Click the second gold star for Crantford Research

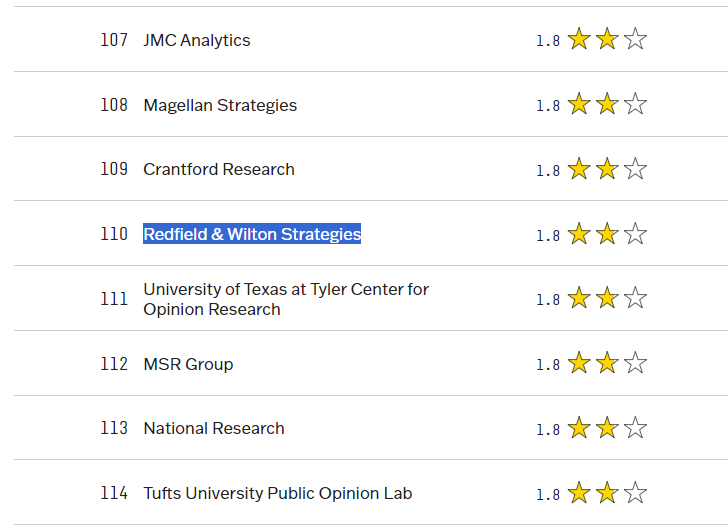click(x=607, y=169)
